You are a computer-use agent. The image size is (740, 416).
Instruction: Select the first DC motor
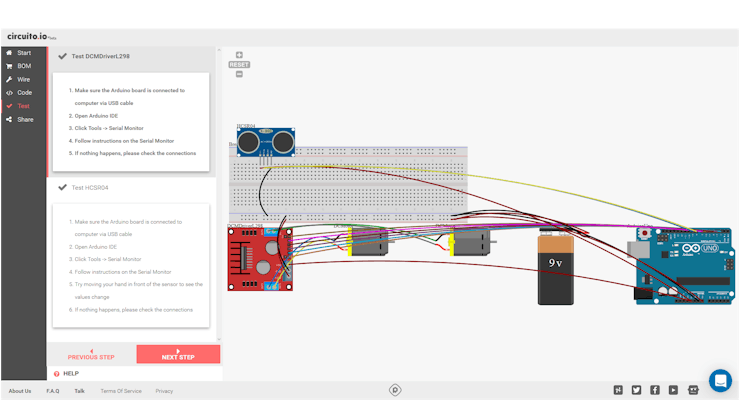[x=369, y=242]
